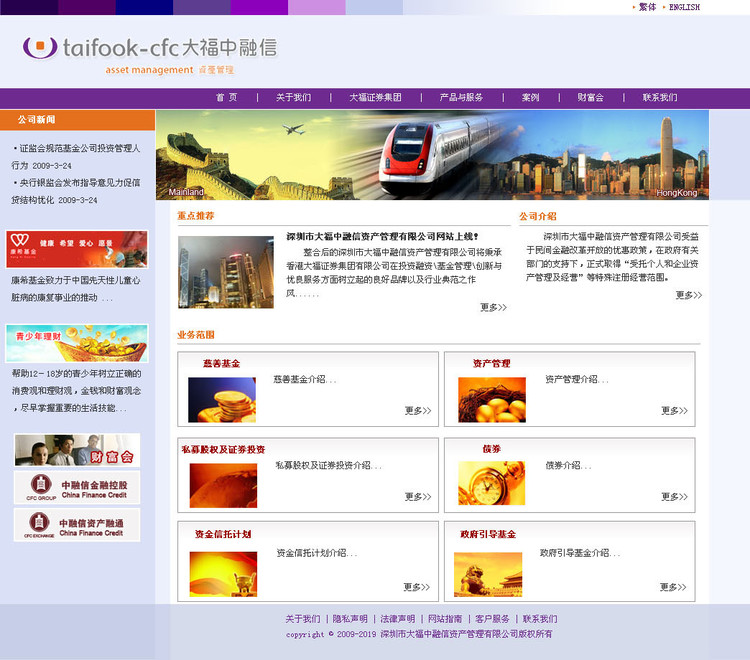
Task: Click the 帮助12-18岁的青少年 description text
Action: coord(77,391)
